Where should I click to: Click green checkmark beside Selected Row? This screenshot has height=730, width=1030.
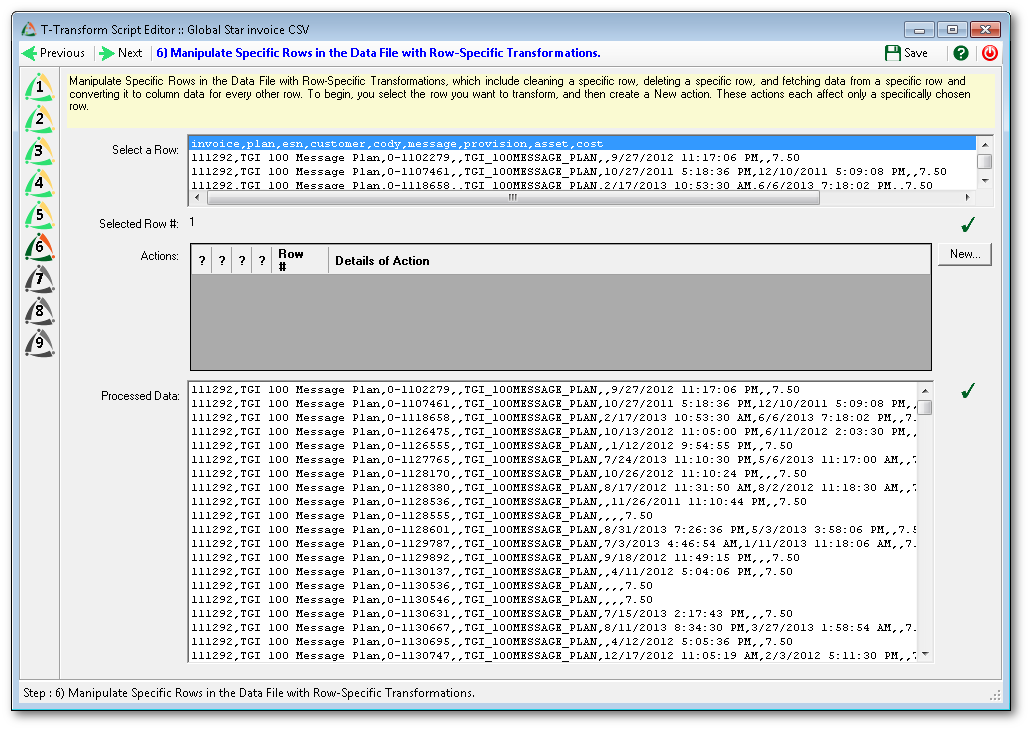[x=968, y=225]
